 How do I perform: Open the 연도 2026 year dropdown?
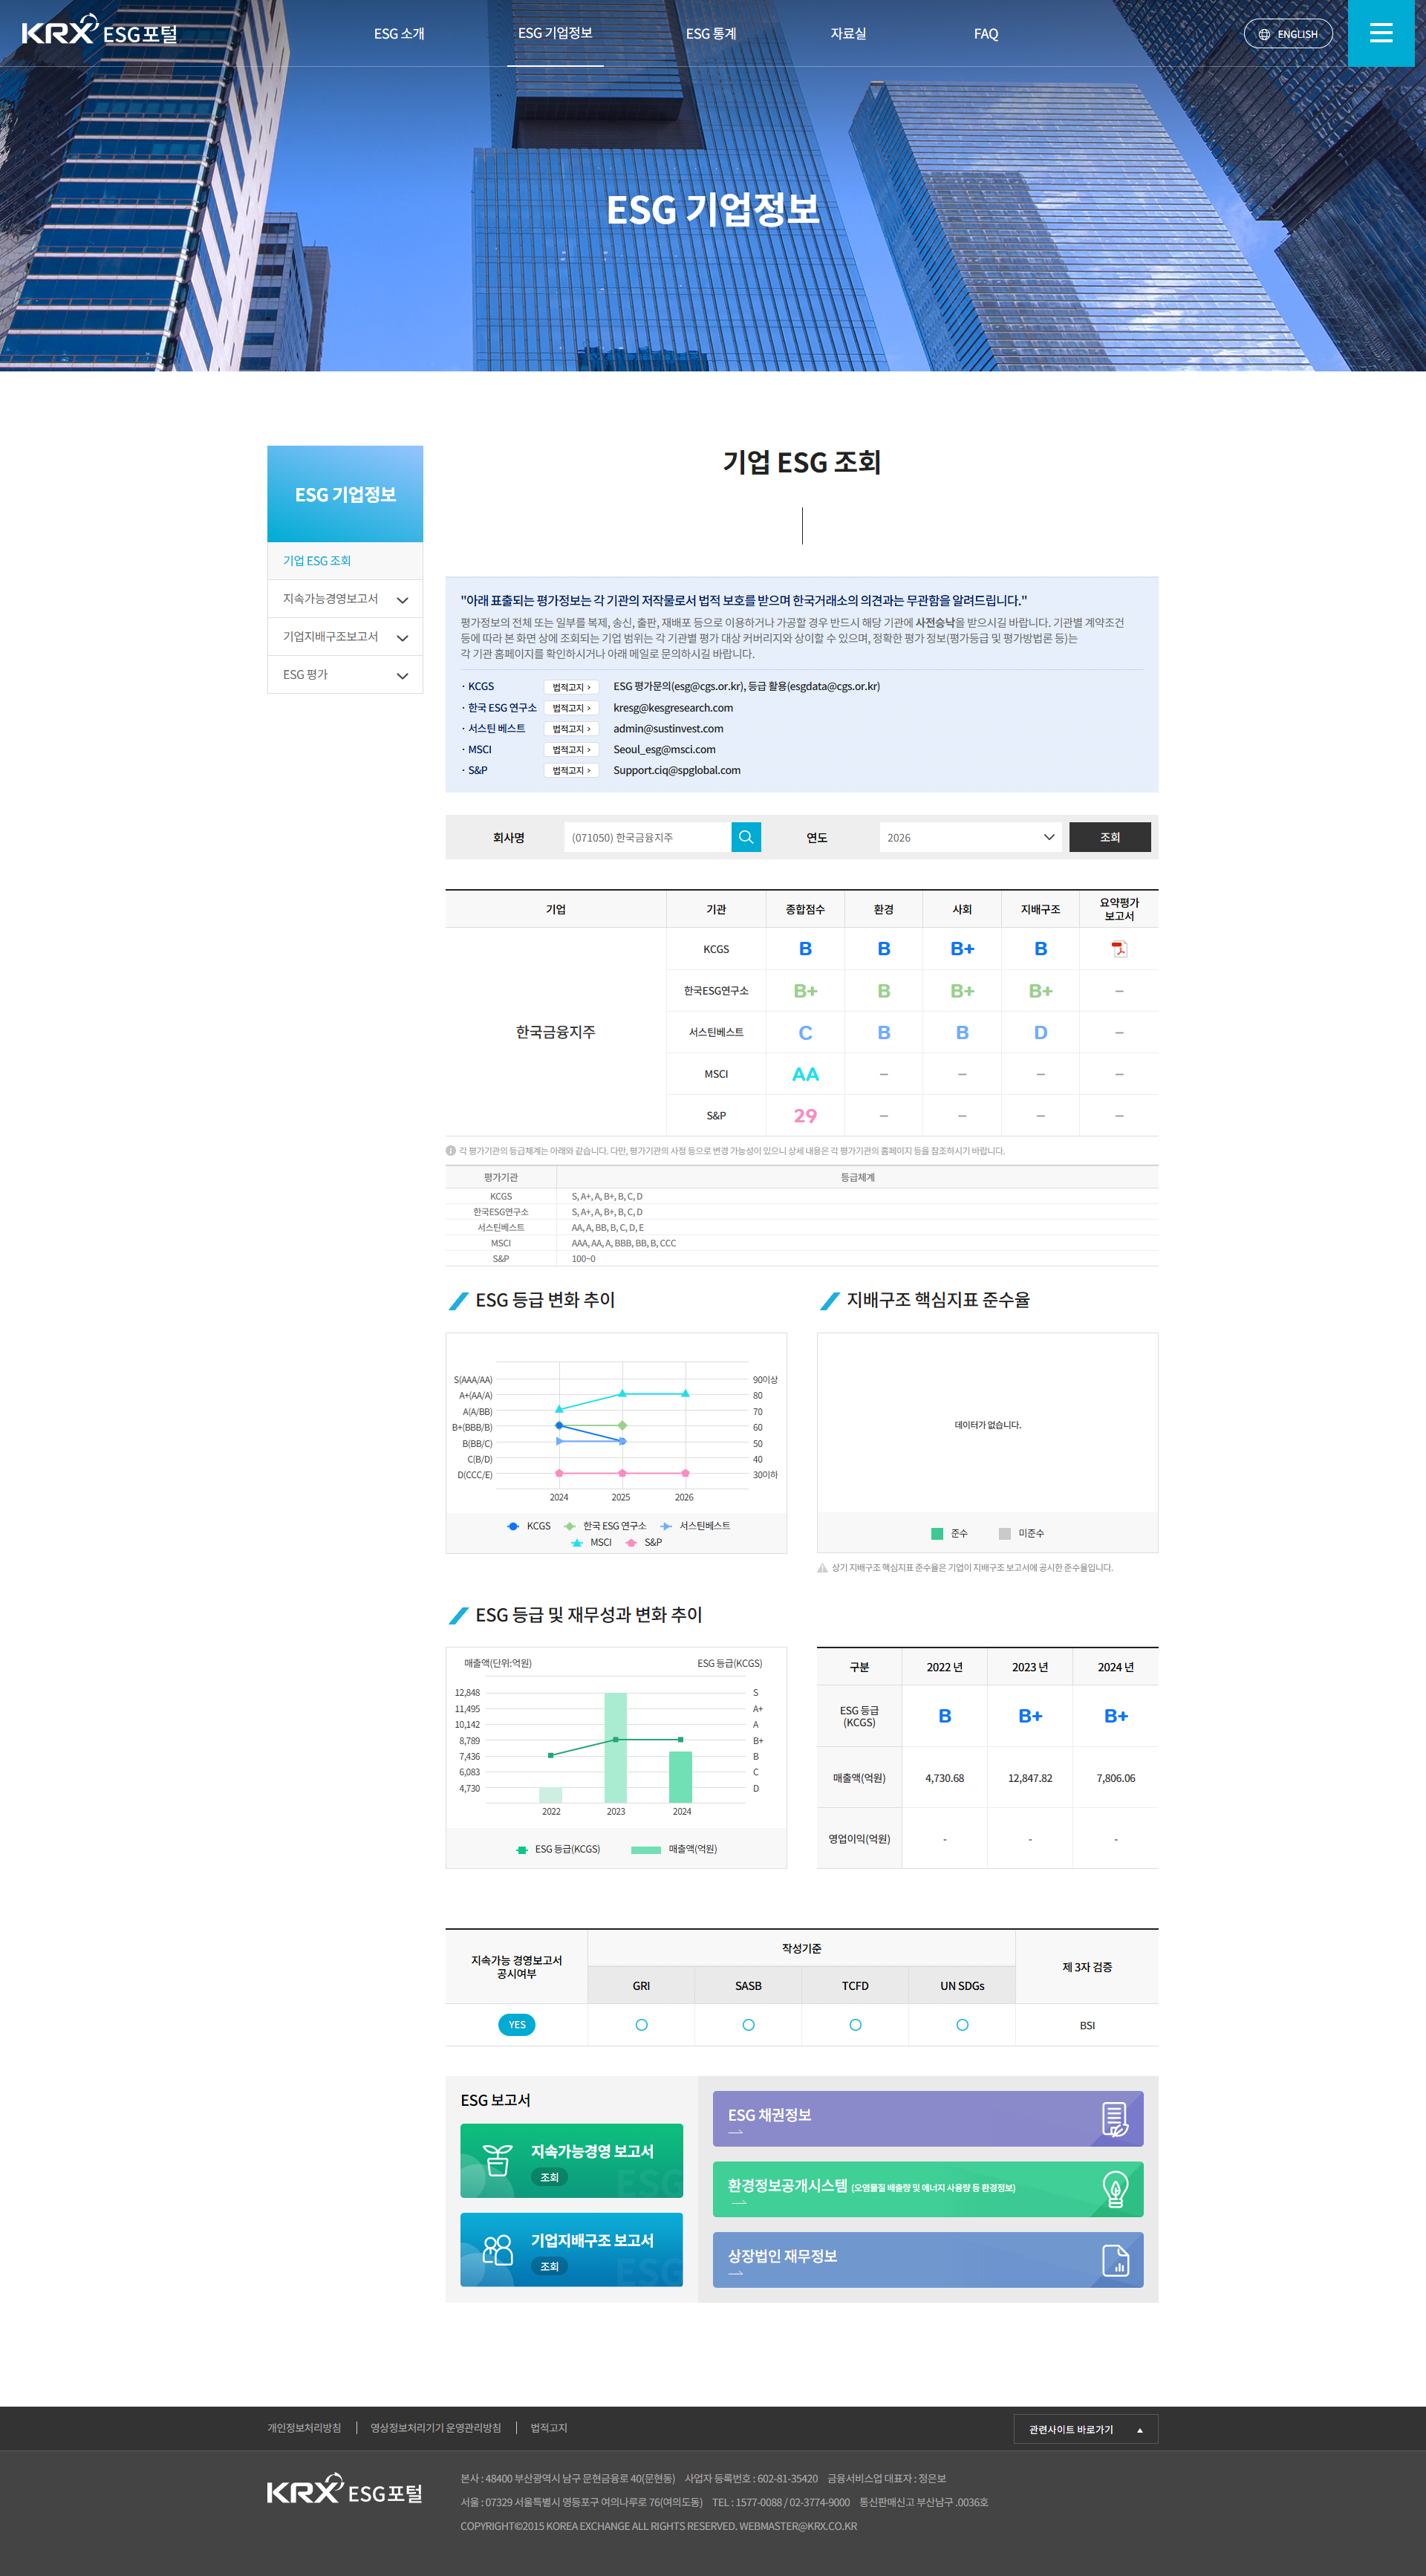point(969,837)
